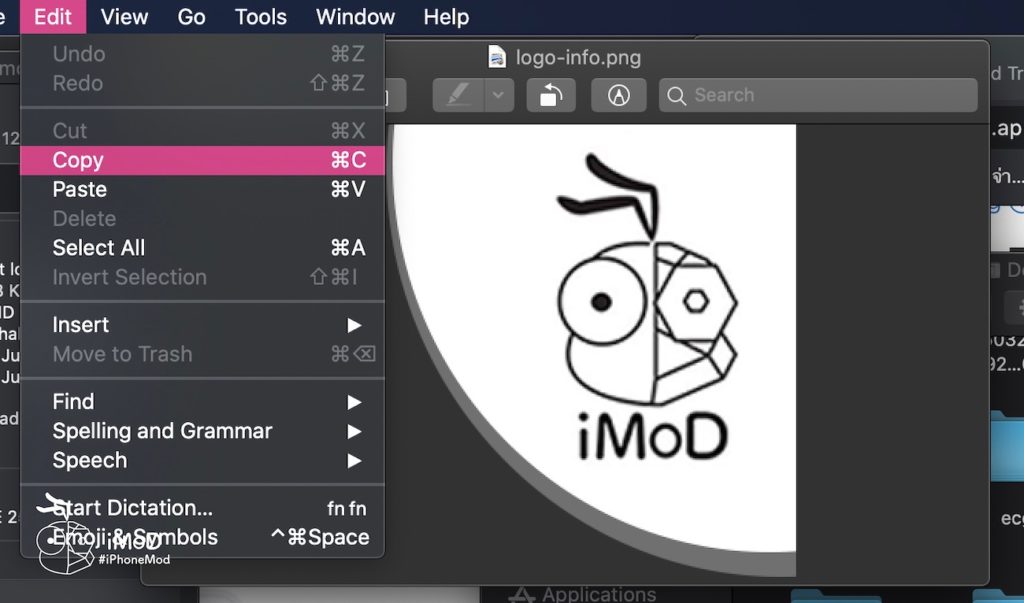
Task: Expand the Find submenu
Action: 74,402
